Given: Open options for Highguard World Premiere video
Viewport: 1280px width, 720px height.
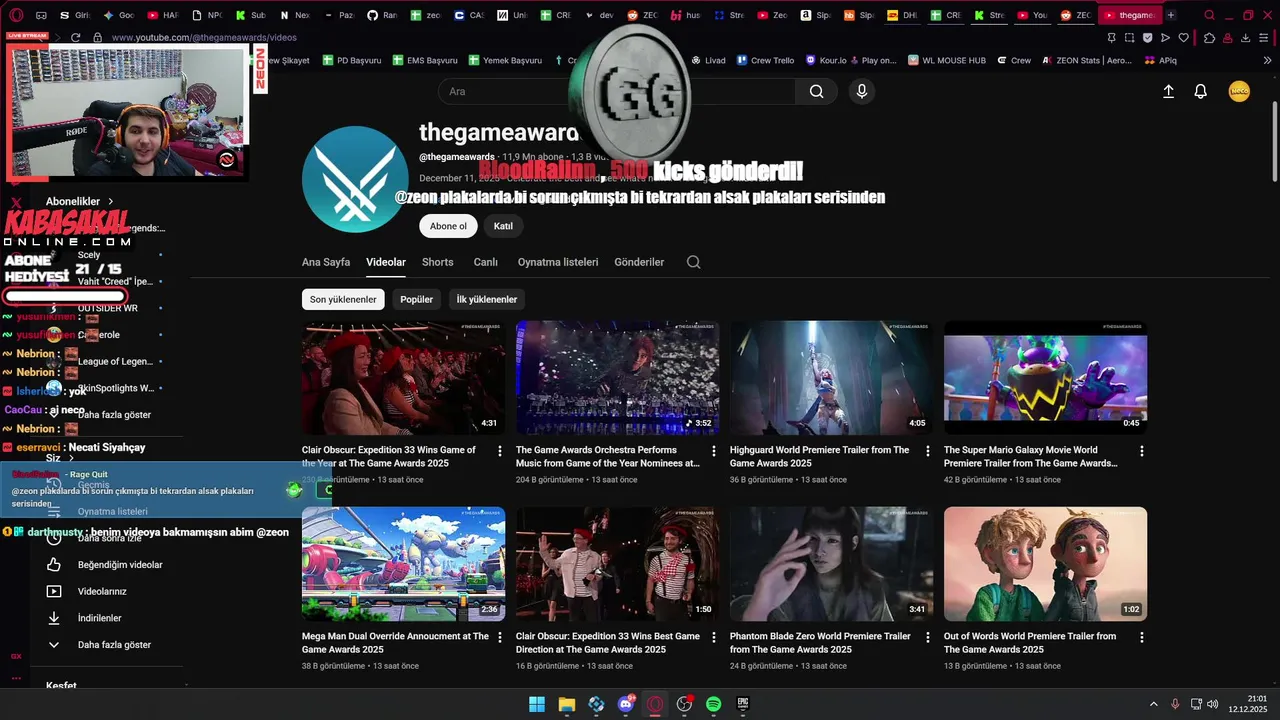Looking at the screenshot, I should (928, 451).
